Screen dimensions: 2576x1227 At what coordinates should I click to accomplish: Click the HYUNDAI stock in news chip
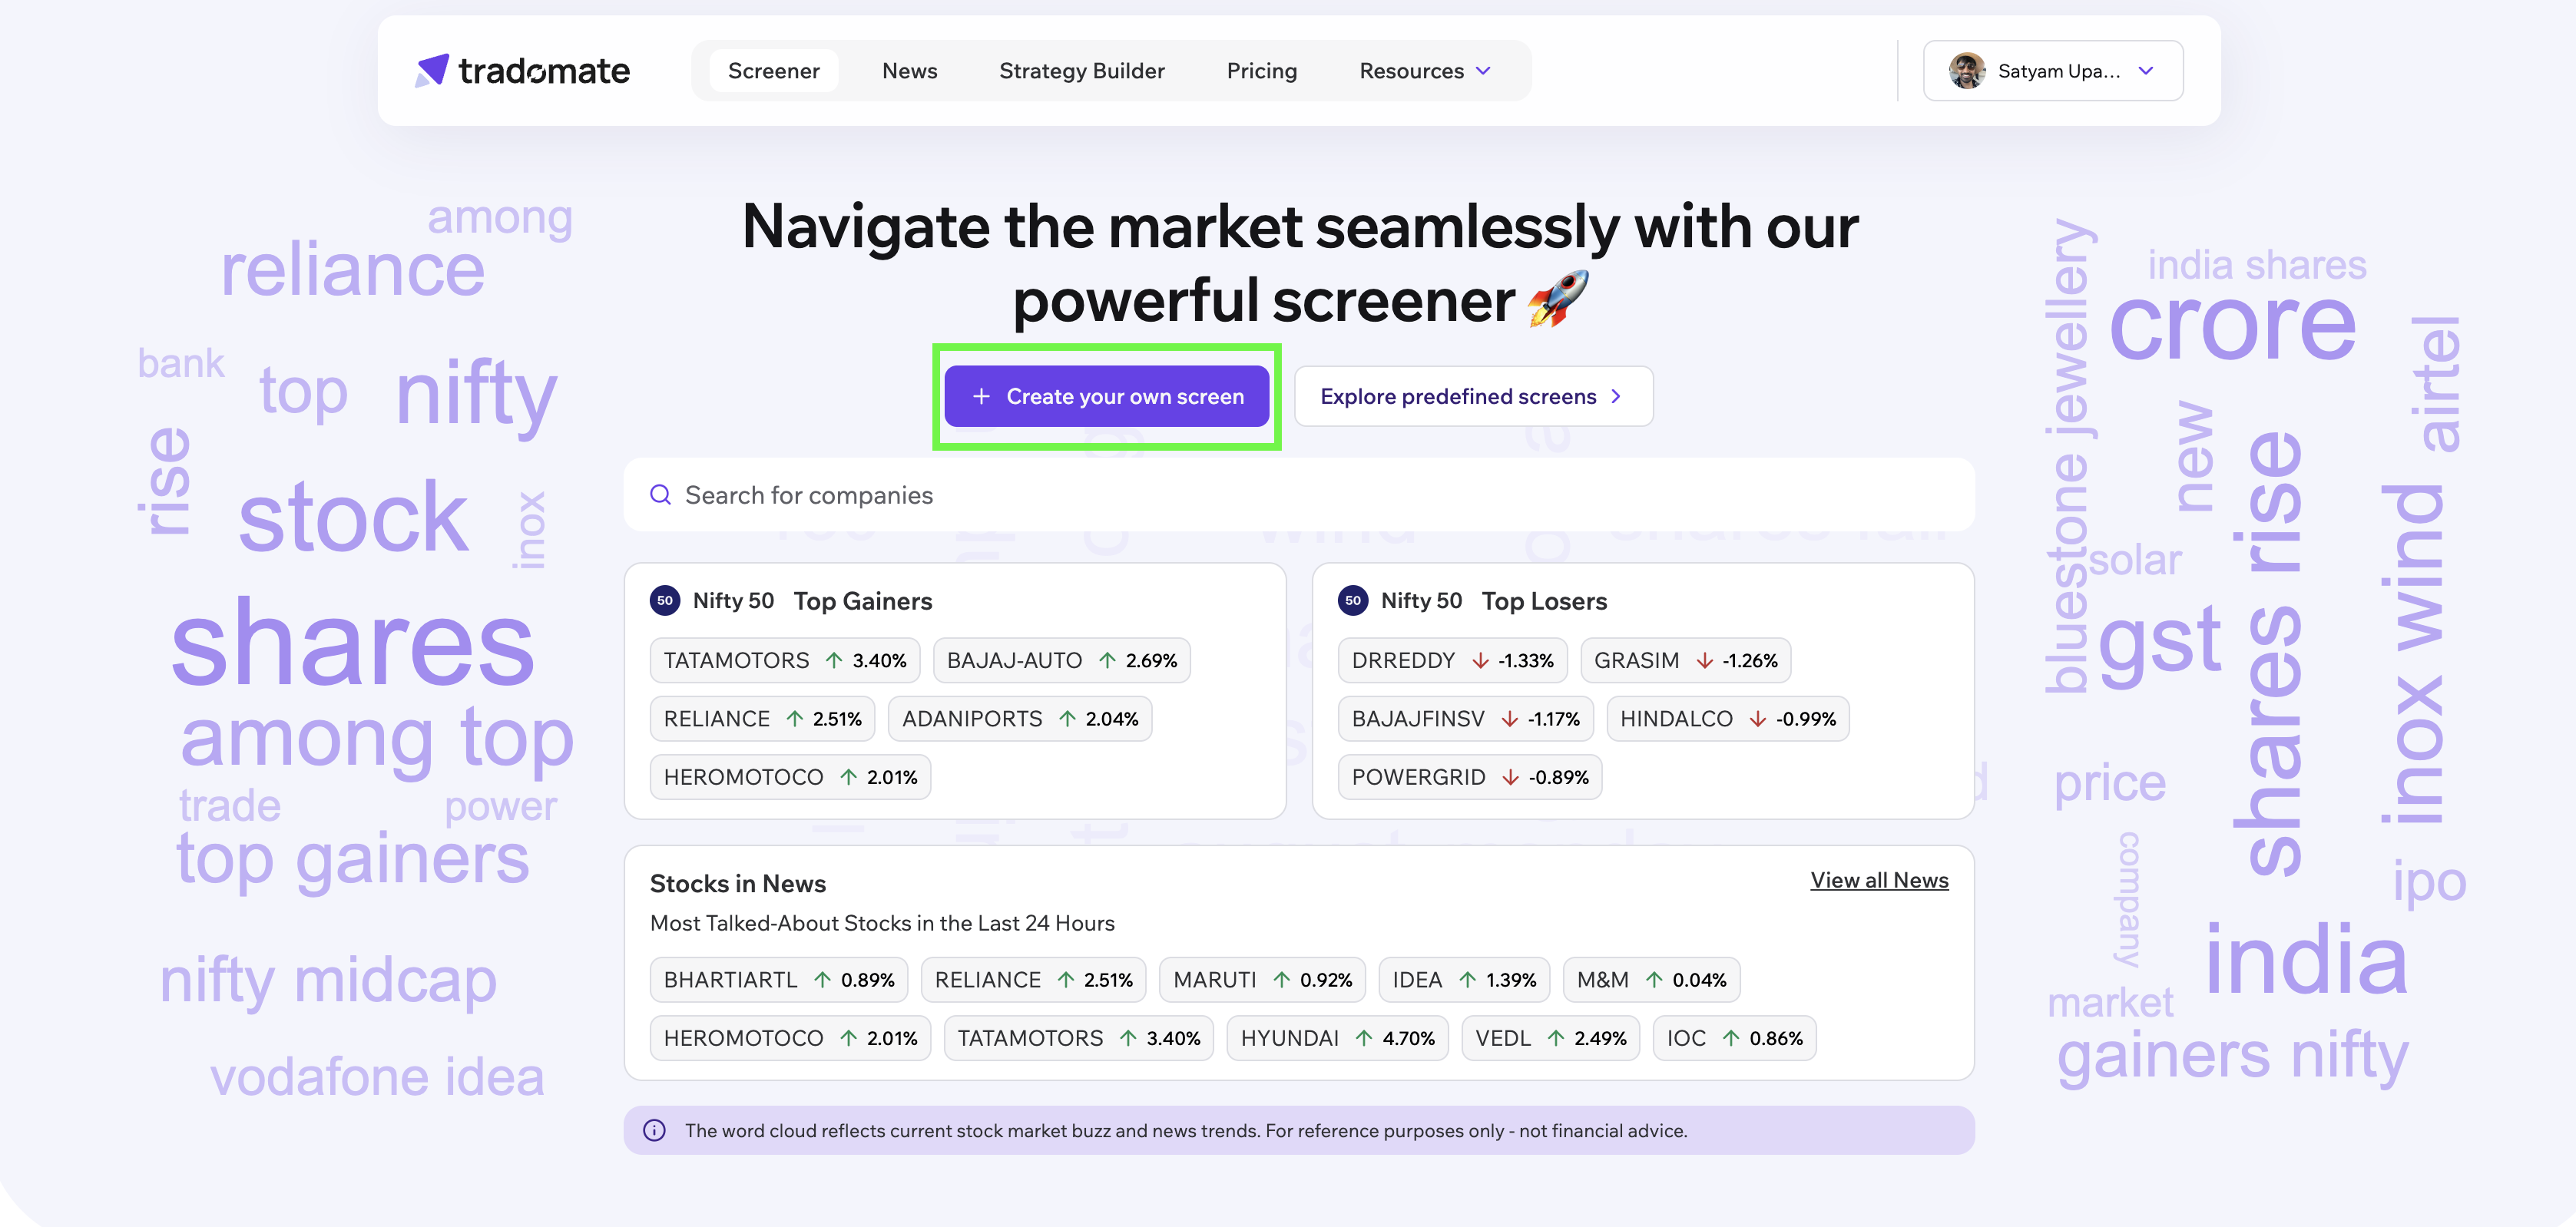1336,1038
